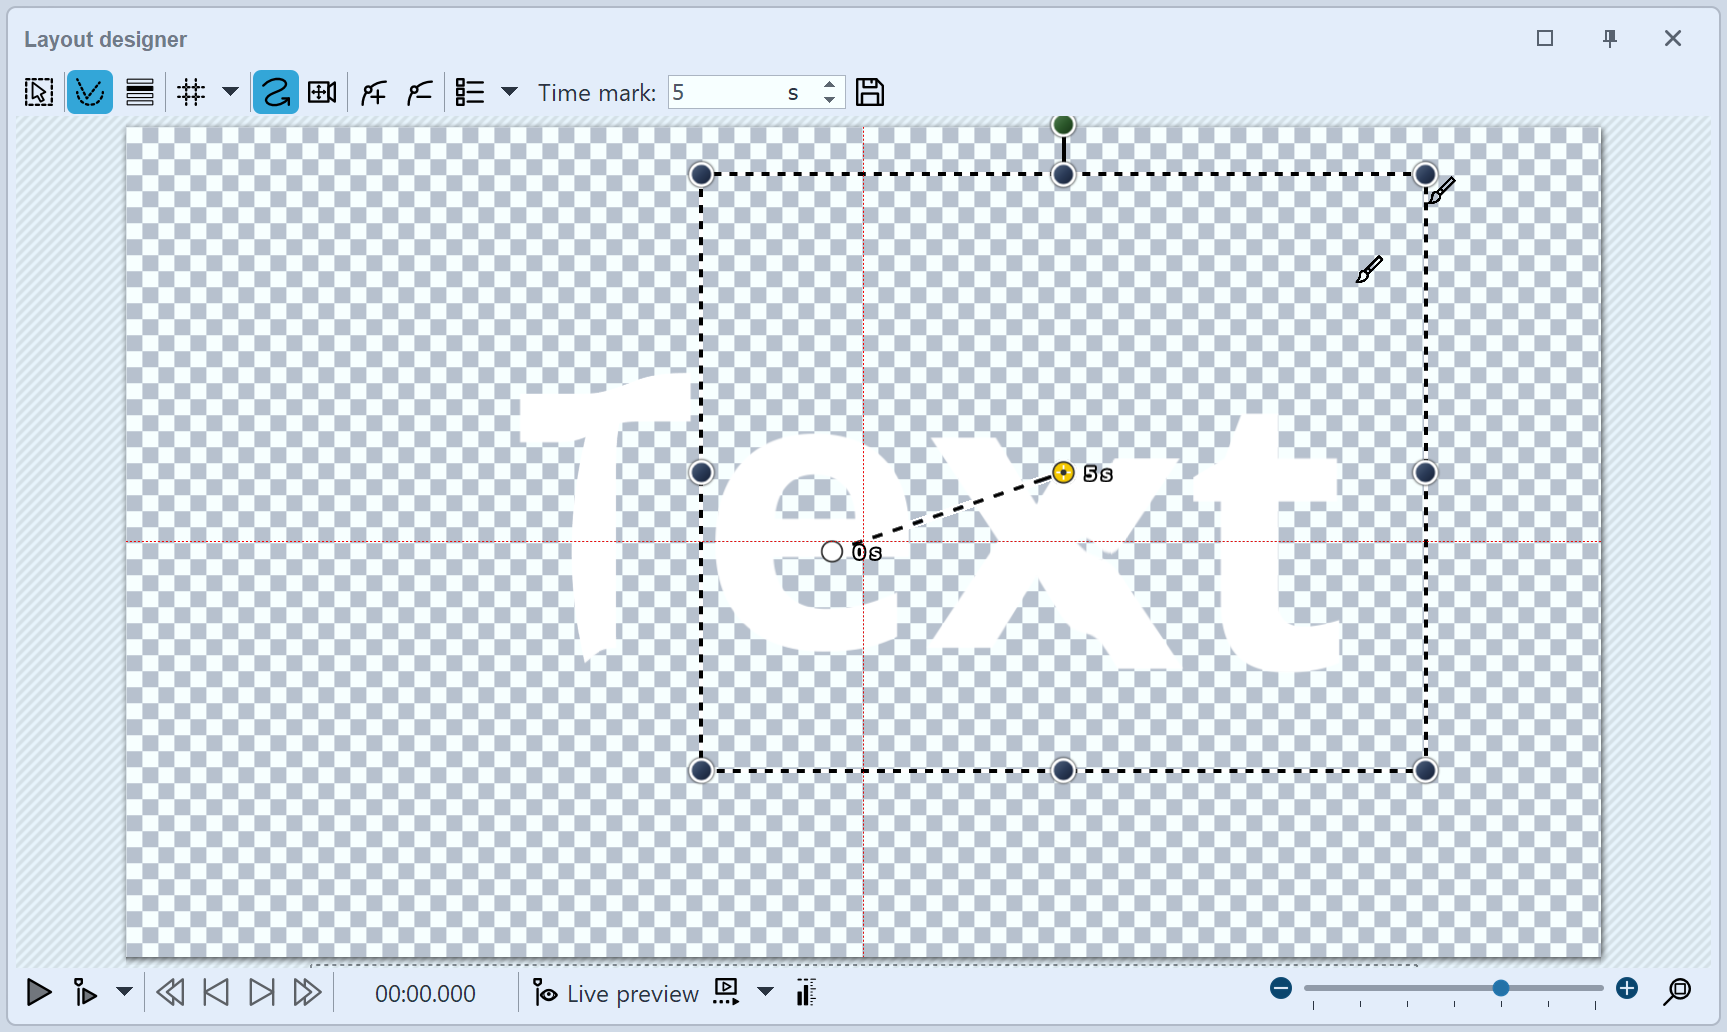1727x1032 pixels.
Task: Toggle the grid display
Action: (190, 91)
